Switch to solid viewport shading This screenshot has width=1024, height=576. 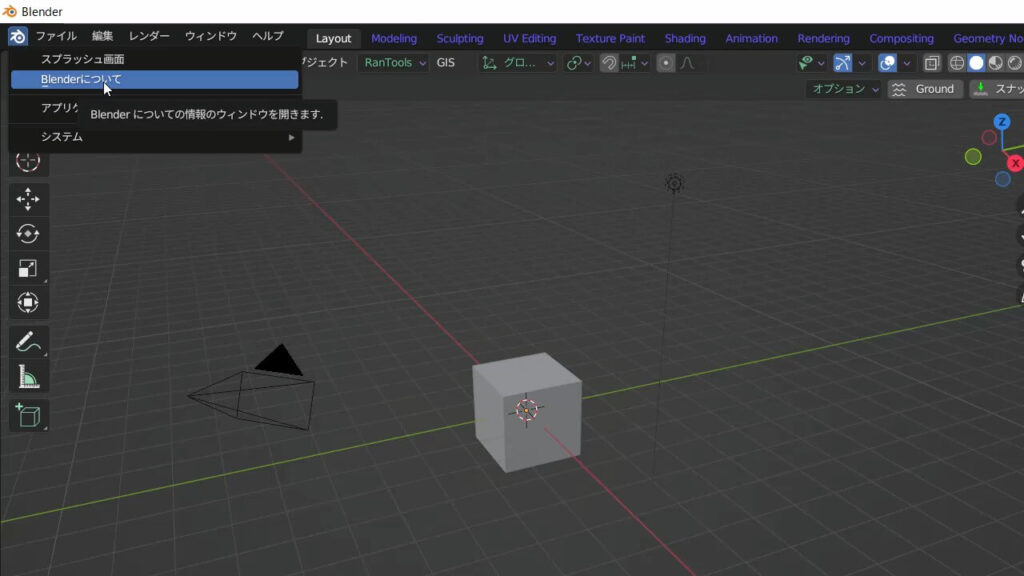tap(976, 63)
